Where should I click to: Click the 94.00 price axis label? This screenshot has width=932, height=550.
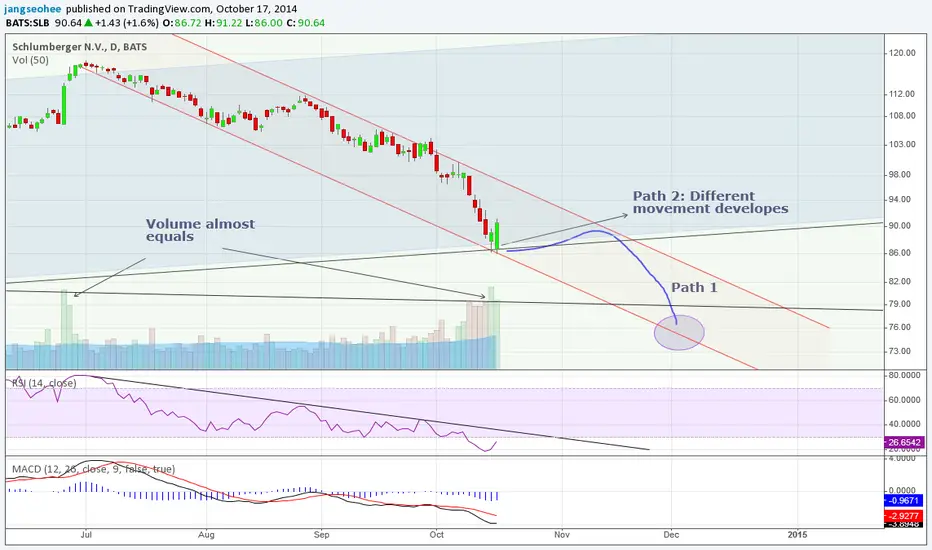(899, 200)
